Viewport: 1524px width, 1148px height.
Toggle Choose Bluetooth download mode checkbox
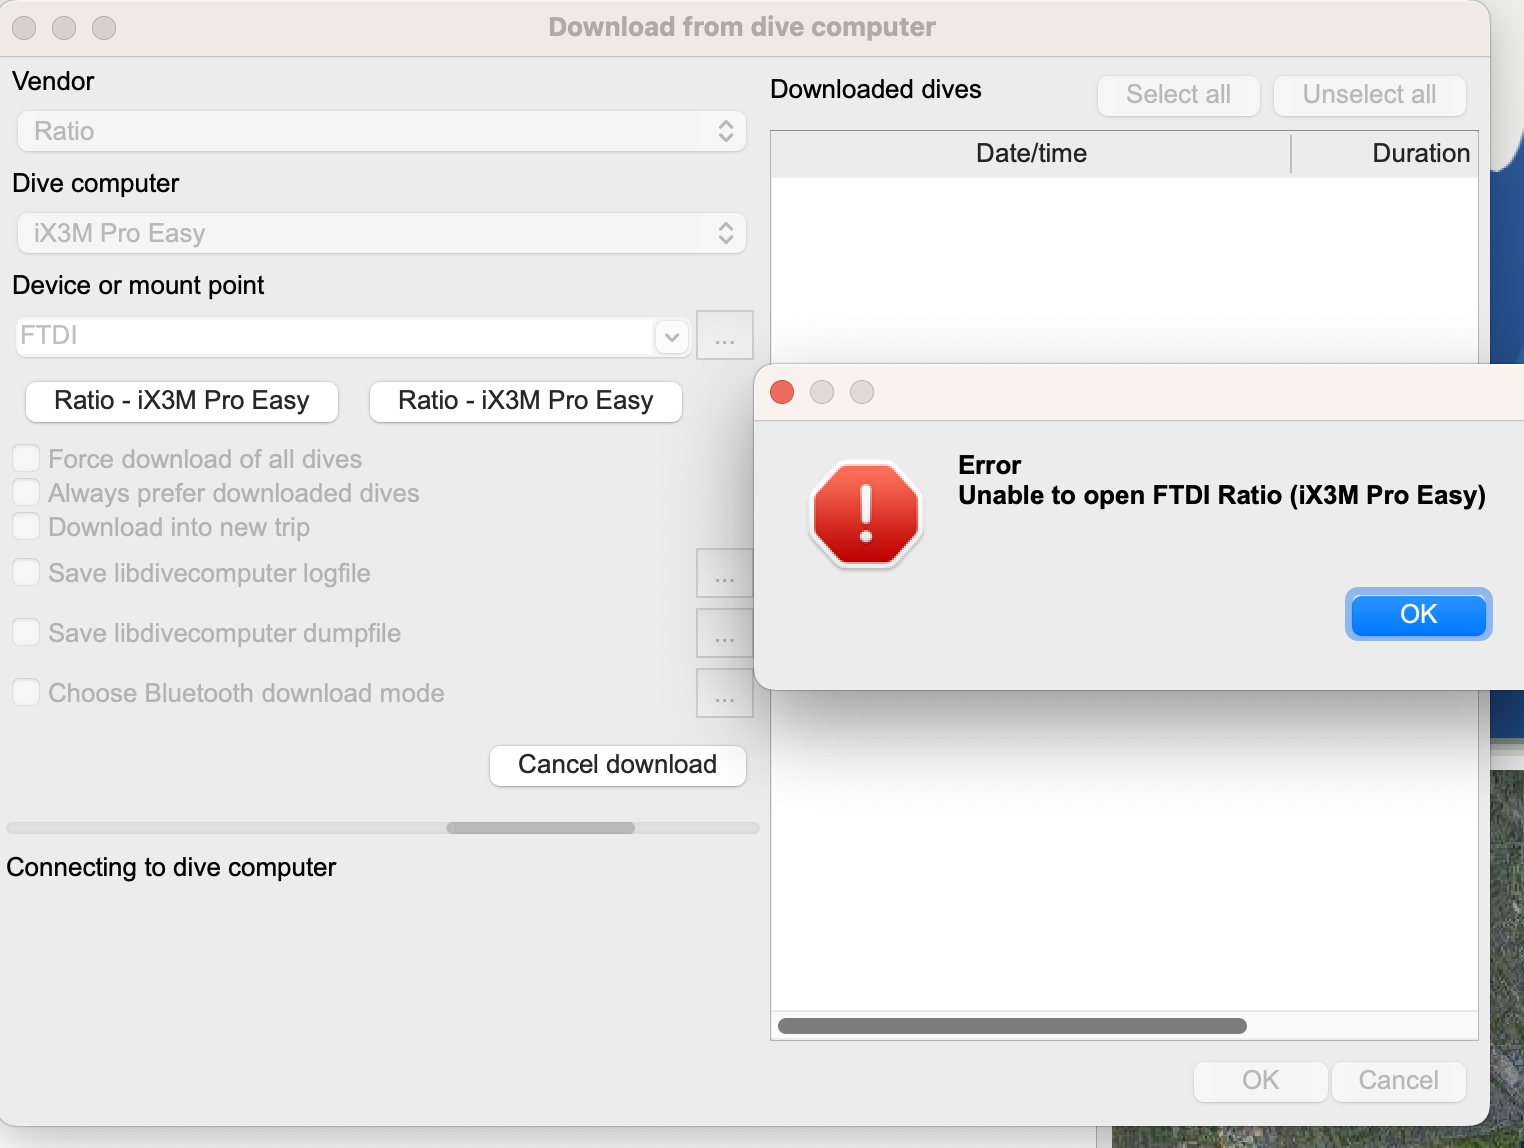click(26, 693)
